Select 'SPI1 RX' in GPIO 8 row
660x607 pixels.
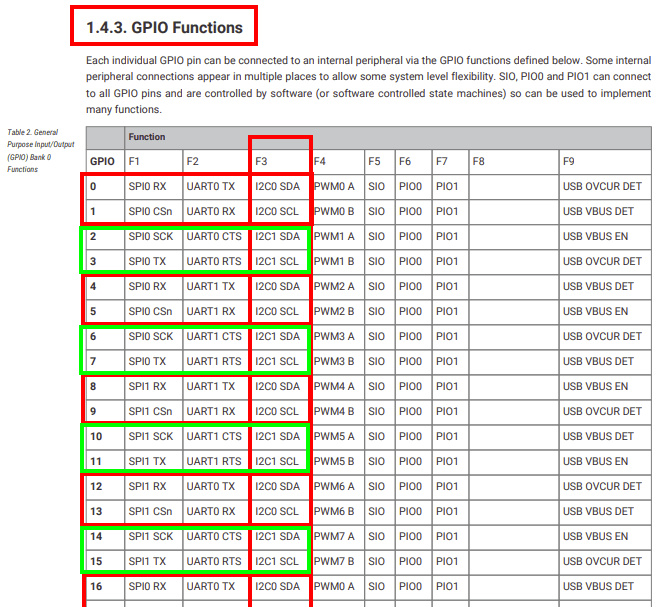[x=147, y=386]
